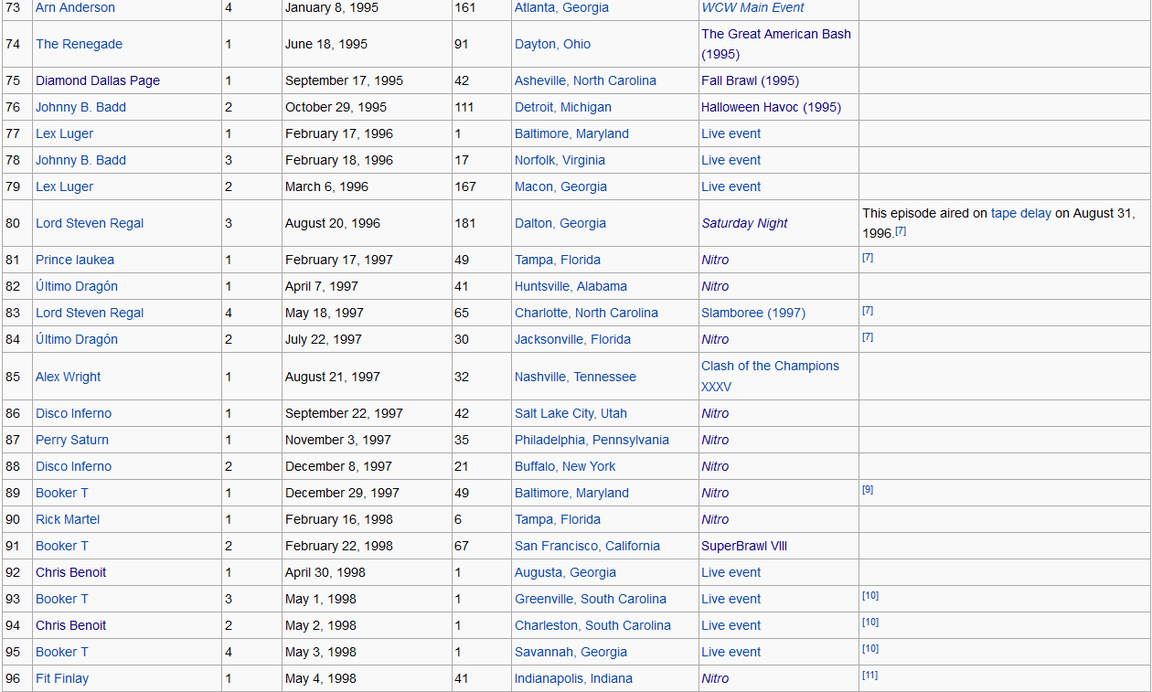Click the Macon, Georgia link

tap(561, 187)
